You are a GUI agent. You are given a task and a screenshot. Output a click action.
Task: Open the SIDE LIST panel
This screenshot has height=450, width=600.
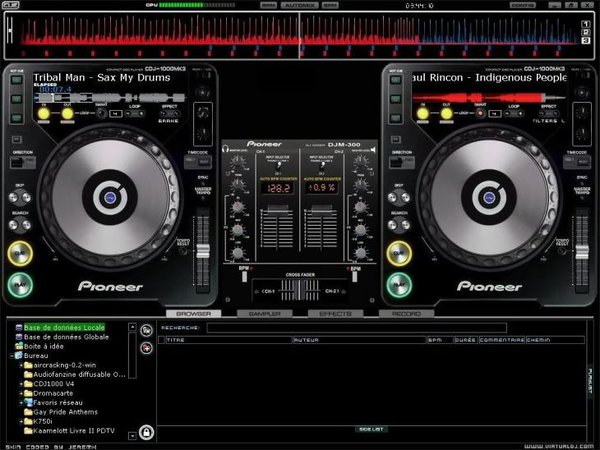(371, 429)
